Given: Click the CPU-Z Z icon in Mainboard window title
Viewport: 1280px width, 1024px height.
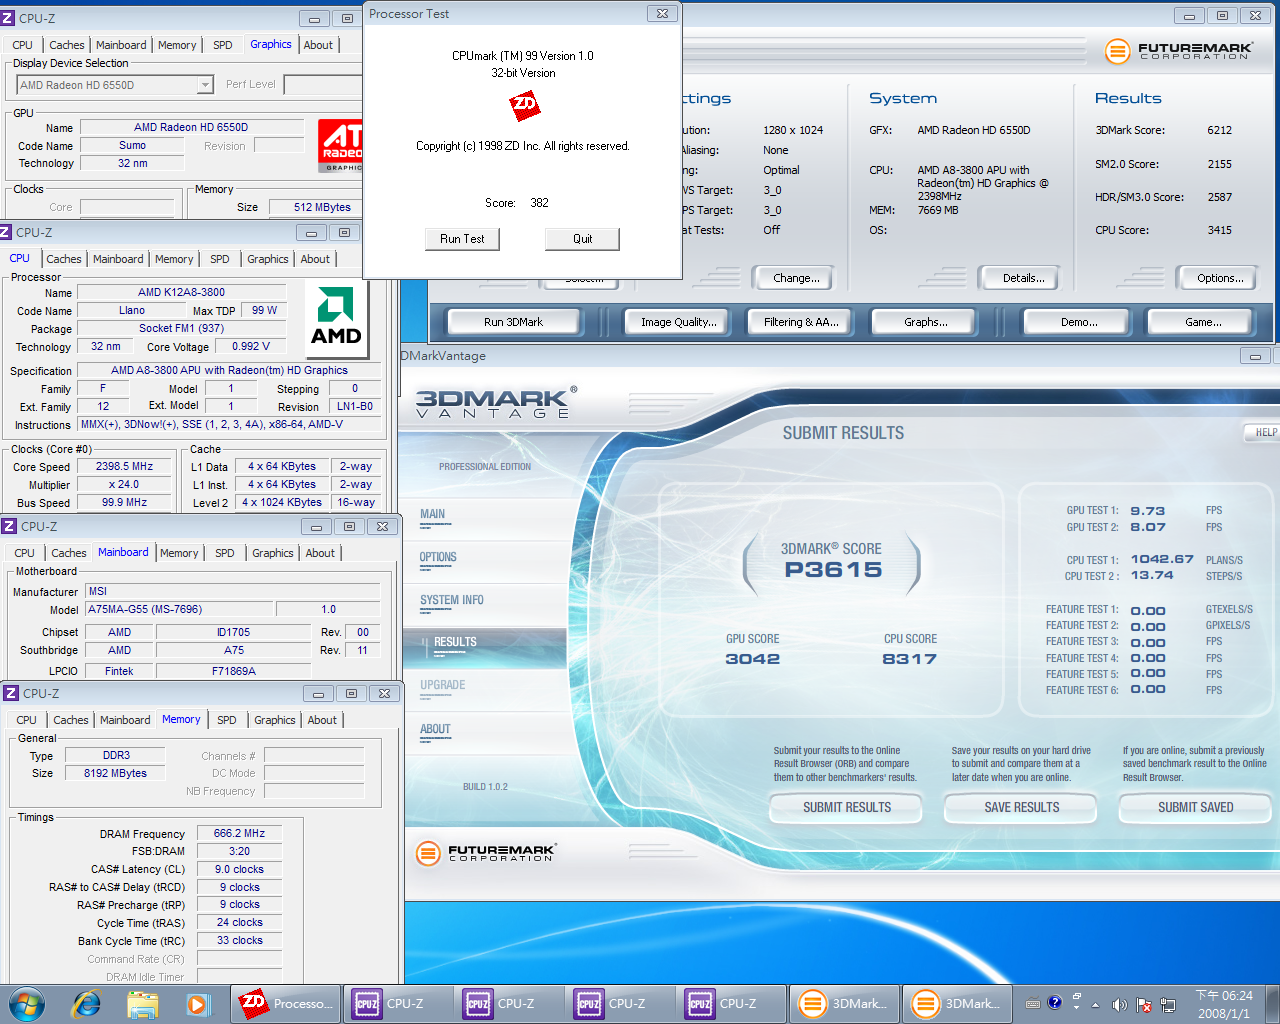Looking at the screenshot, I should tap(9, 526).
